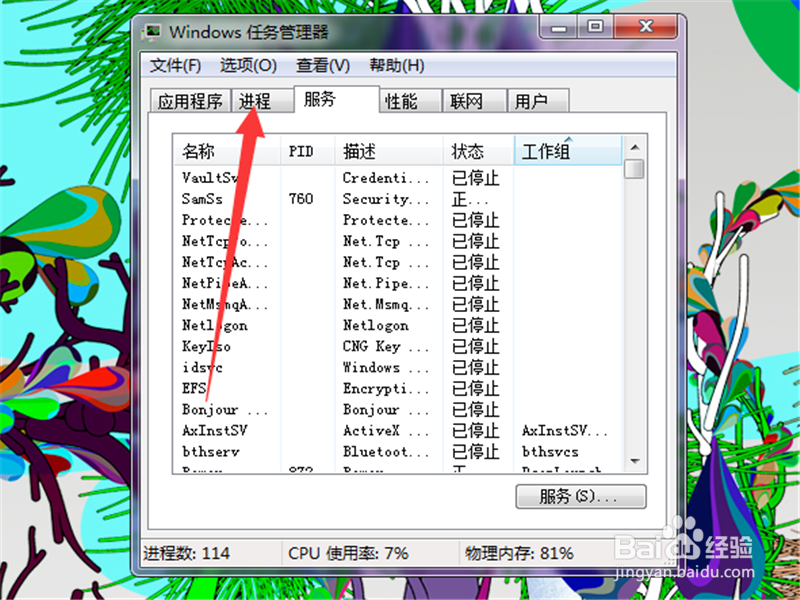Open the 文件(F) menu

click(x=176, y=65)
